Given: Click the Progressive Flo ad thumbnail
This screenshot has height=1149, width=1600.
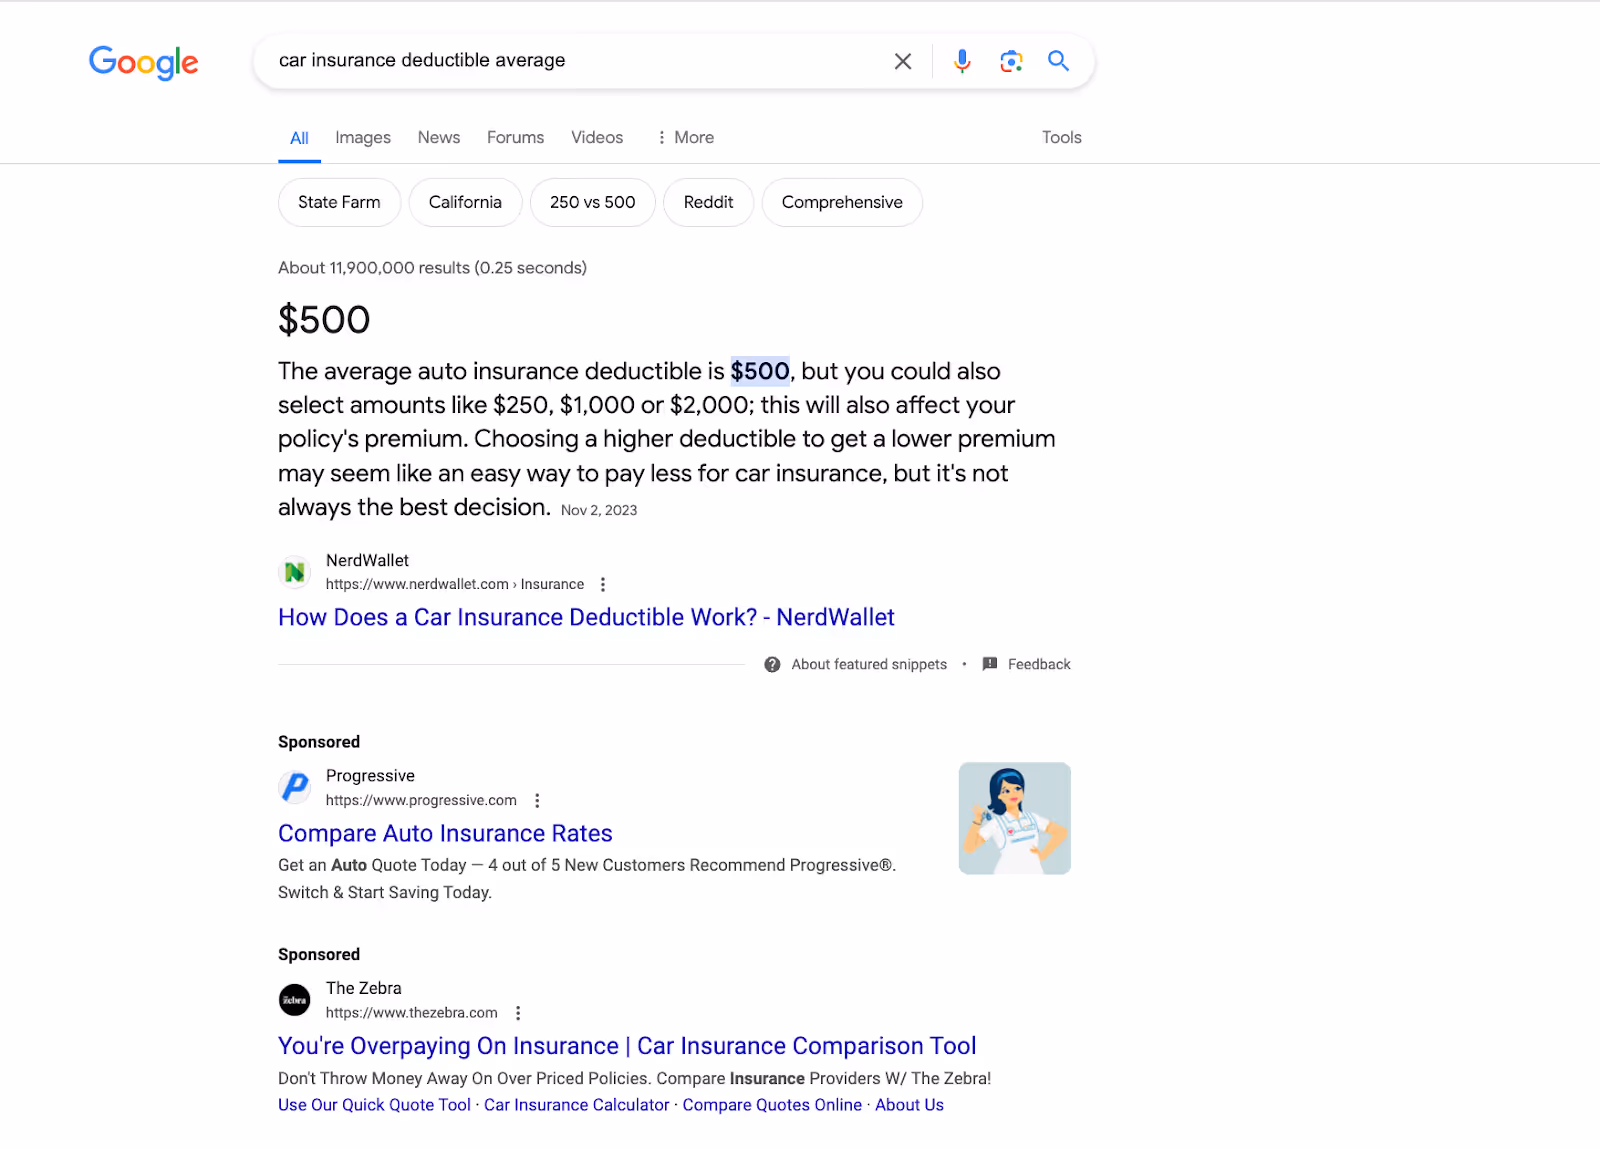Looking at the screenshot, I should tap(1014, 818).
